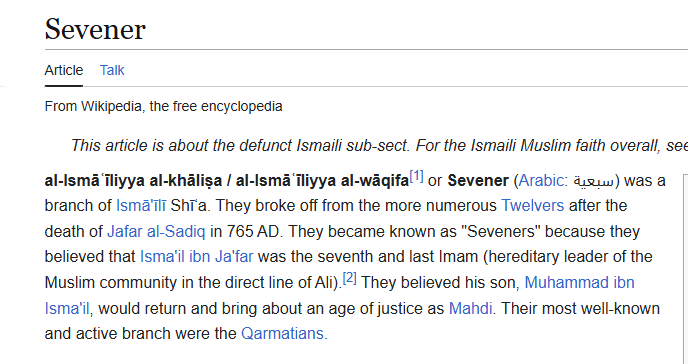The image size is (688, 364).
Task: Follow the Arabic language link
Action: tap(541, 181)
